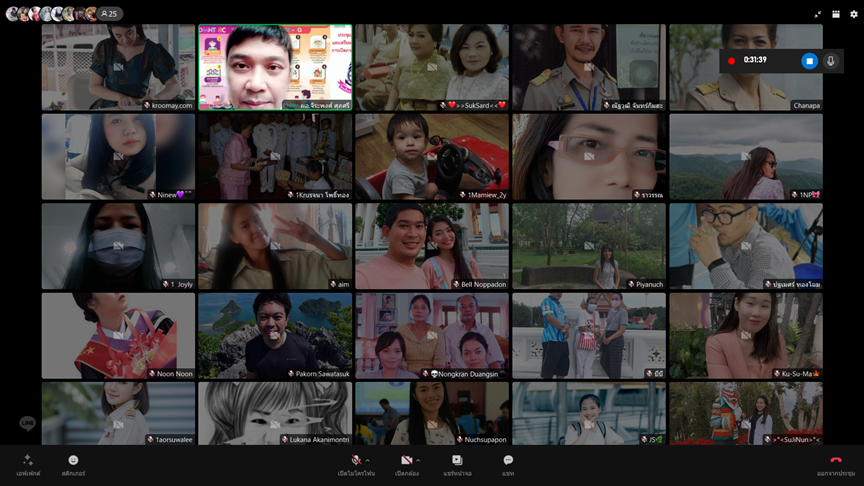Click the participant avatars strip
This screenshot has width=864, height=486.
tap(51, 14)
